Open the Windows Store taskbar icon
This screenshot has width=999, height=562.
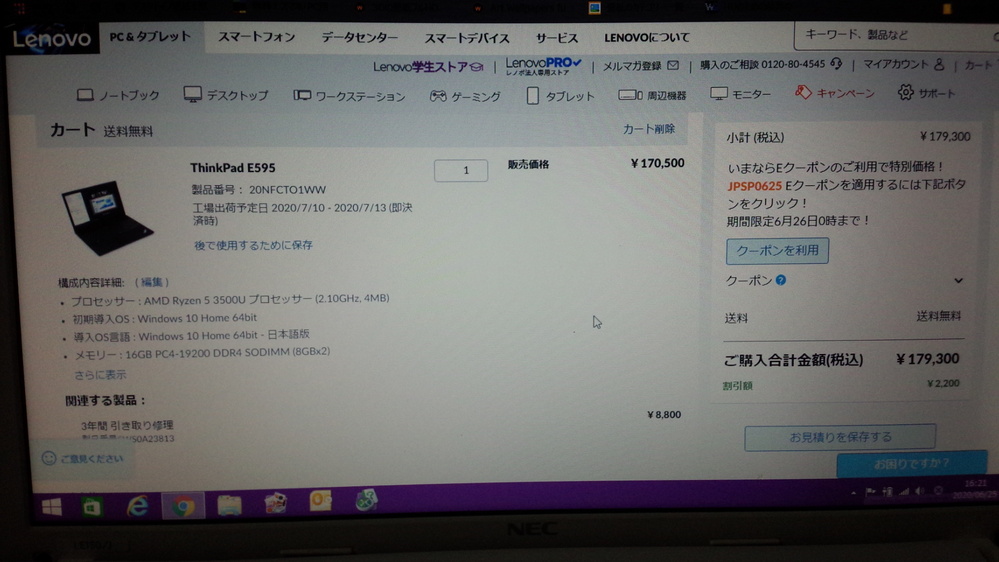point(92,508)
